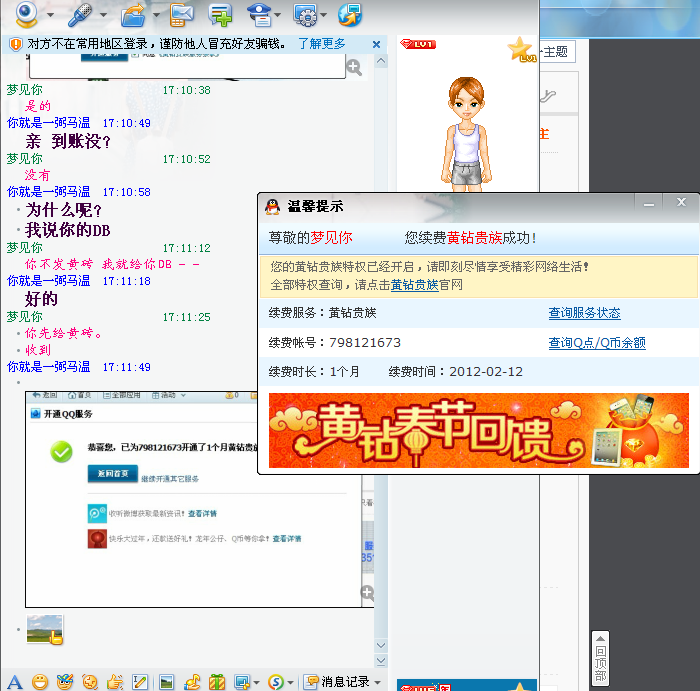This screenshot has width=700, height=691.
Task: Click the message 亲 到账没?
Action: point(68,142)
